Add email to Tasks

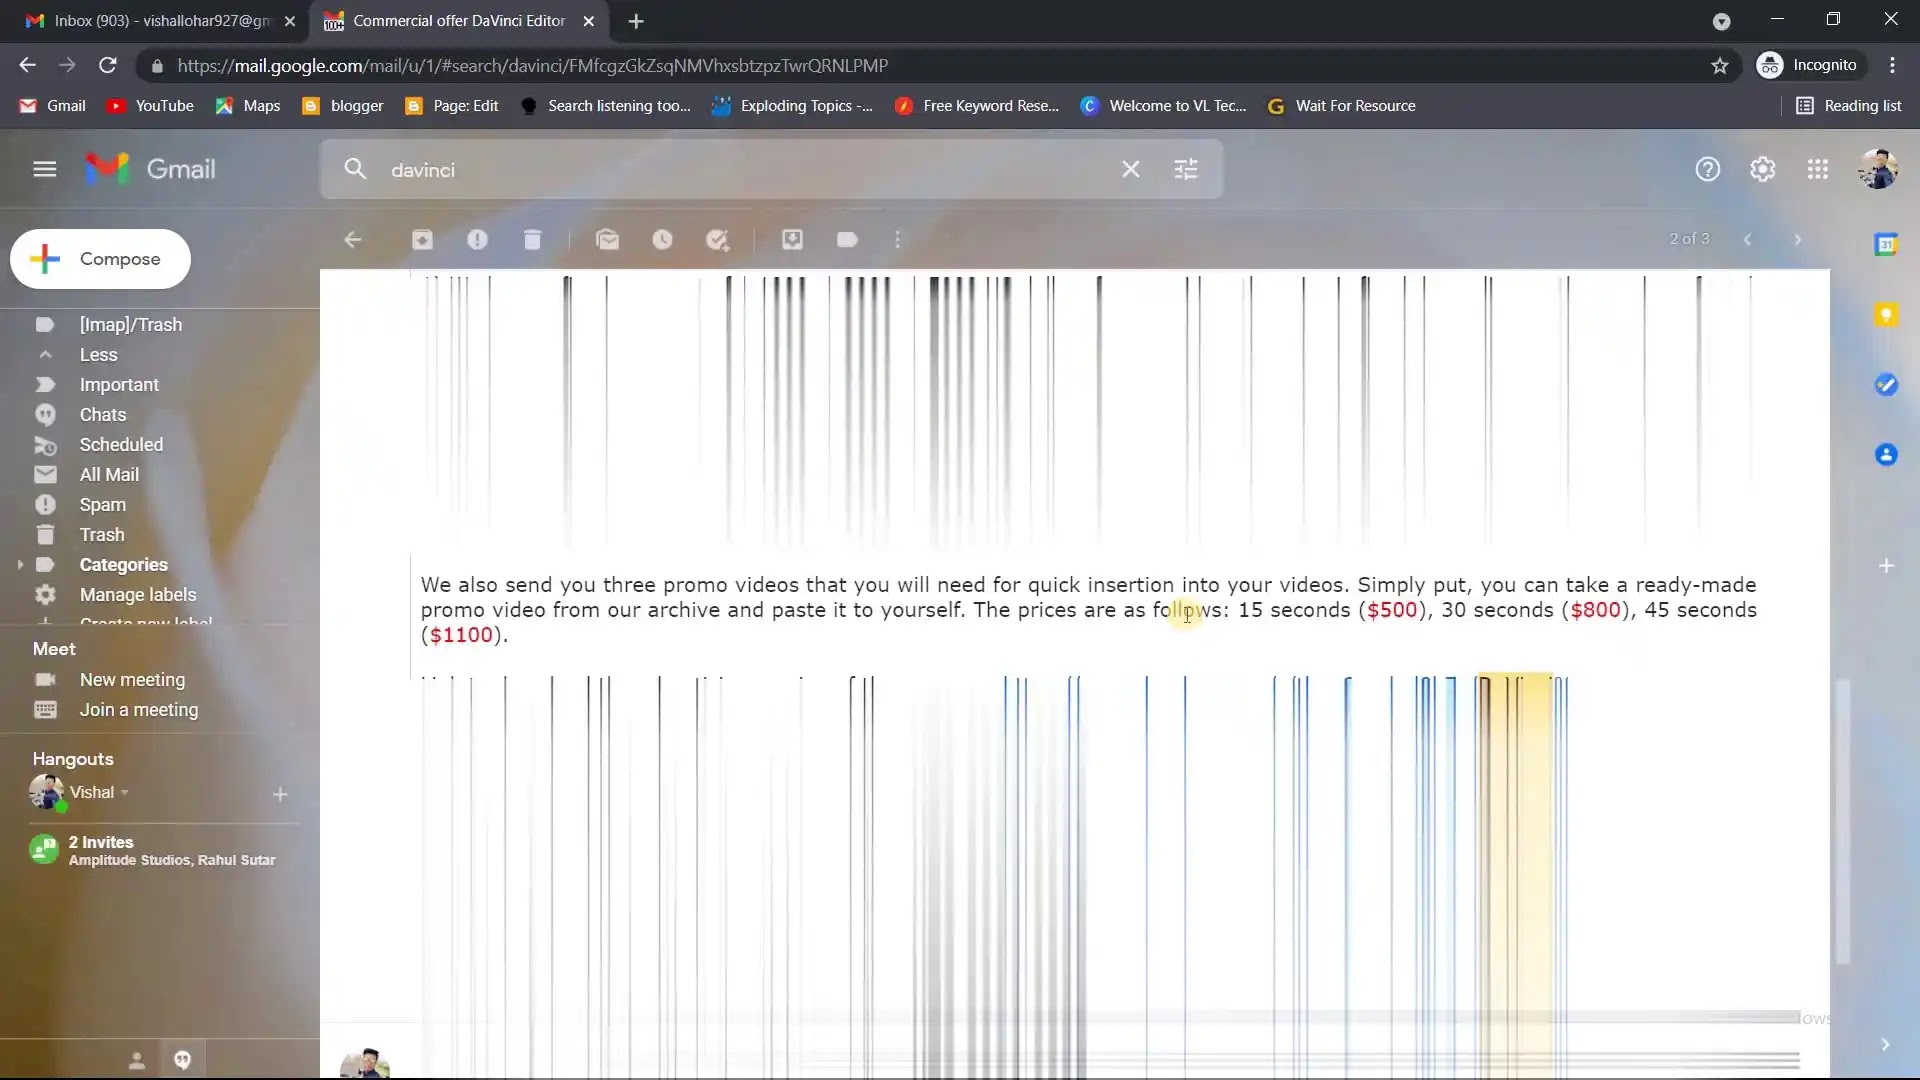point(717,240)
